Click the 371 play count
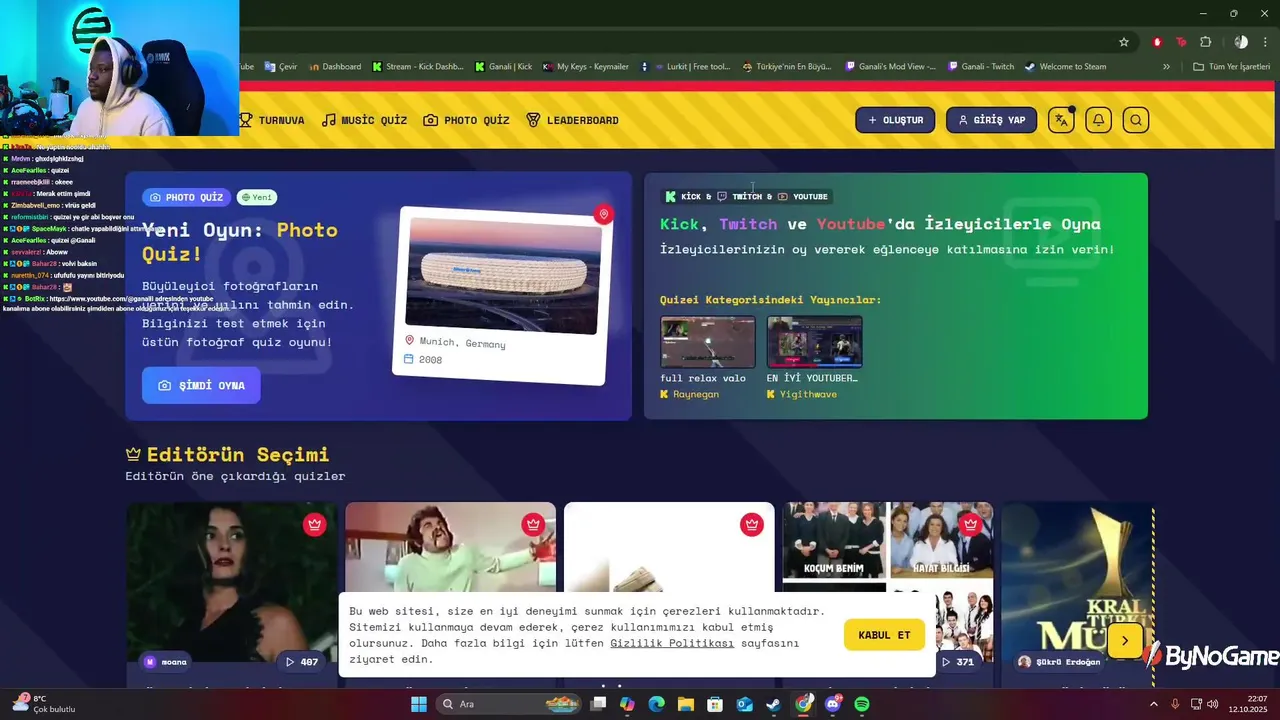Image resolution: width=1280 pixels, height=720 pixels. [x=958, y=662]
